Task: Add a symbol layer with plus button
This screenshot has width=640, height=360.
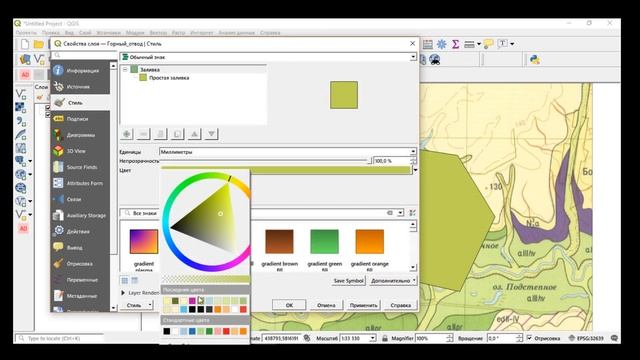Action: pyautogui.click(x=127, y=134)
